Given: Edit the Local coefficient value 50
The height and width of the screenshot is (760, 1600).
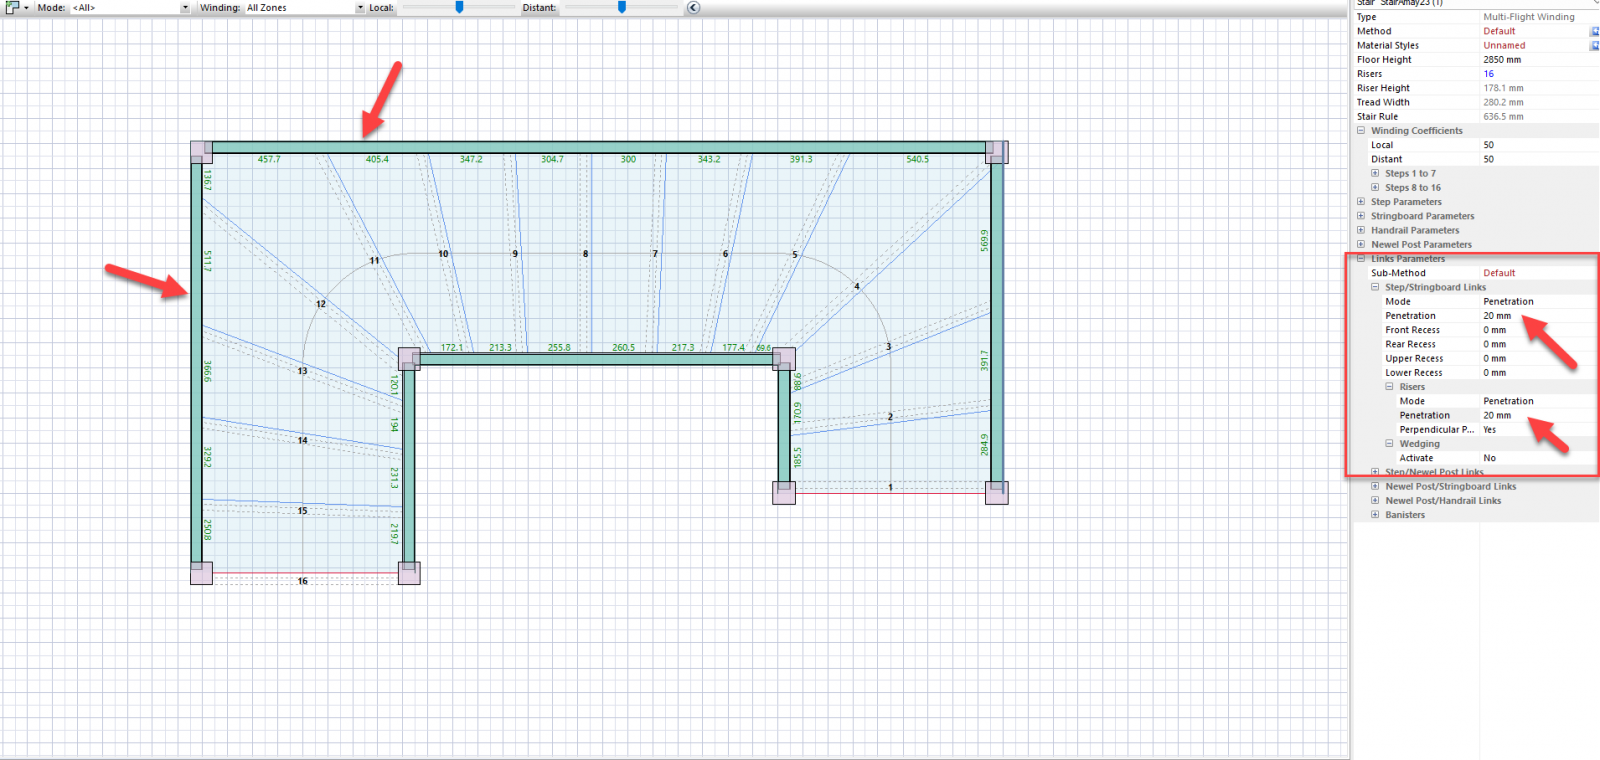Looking at the screenshot, I should point(1488,145).
